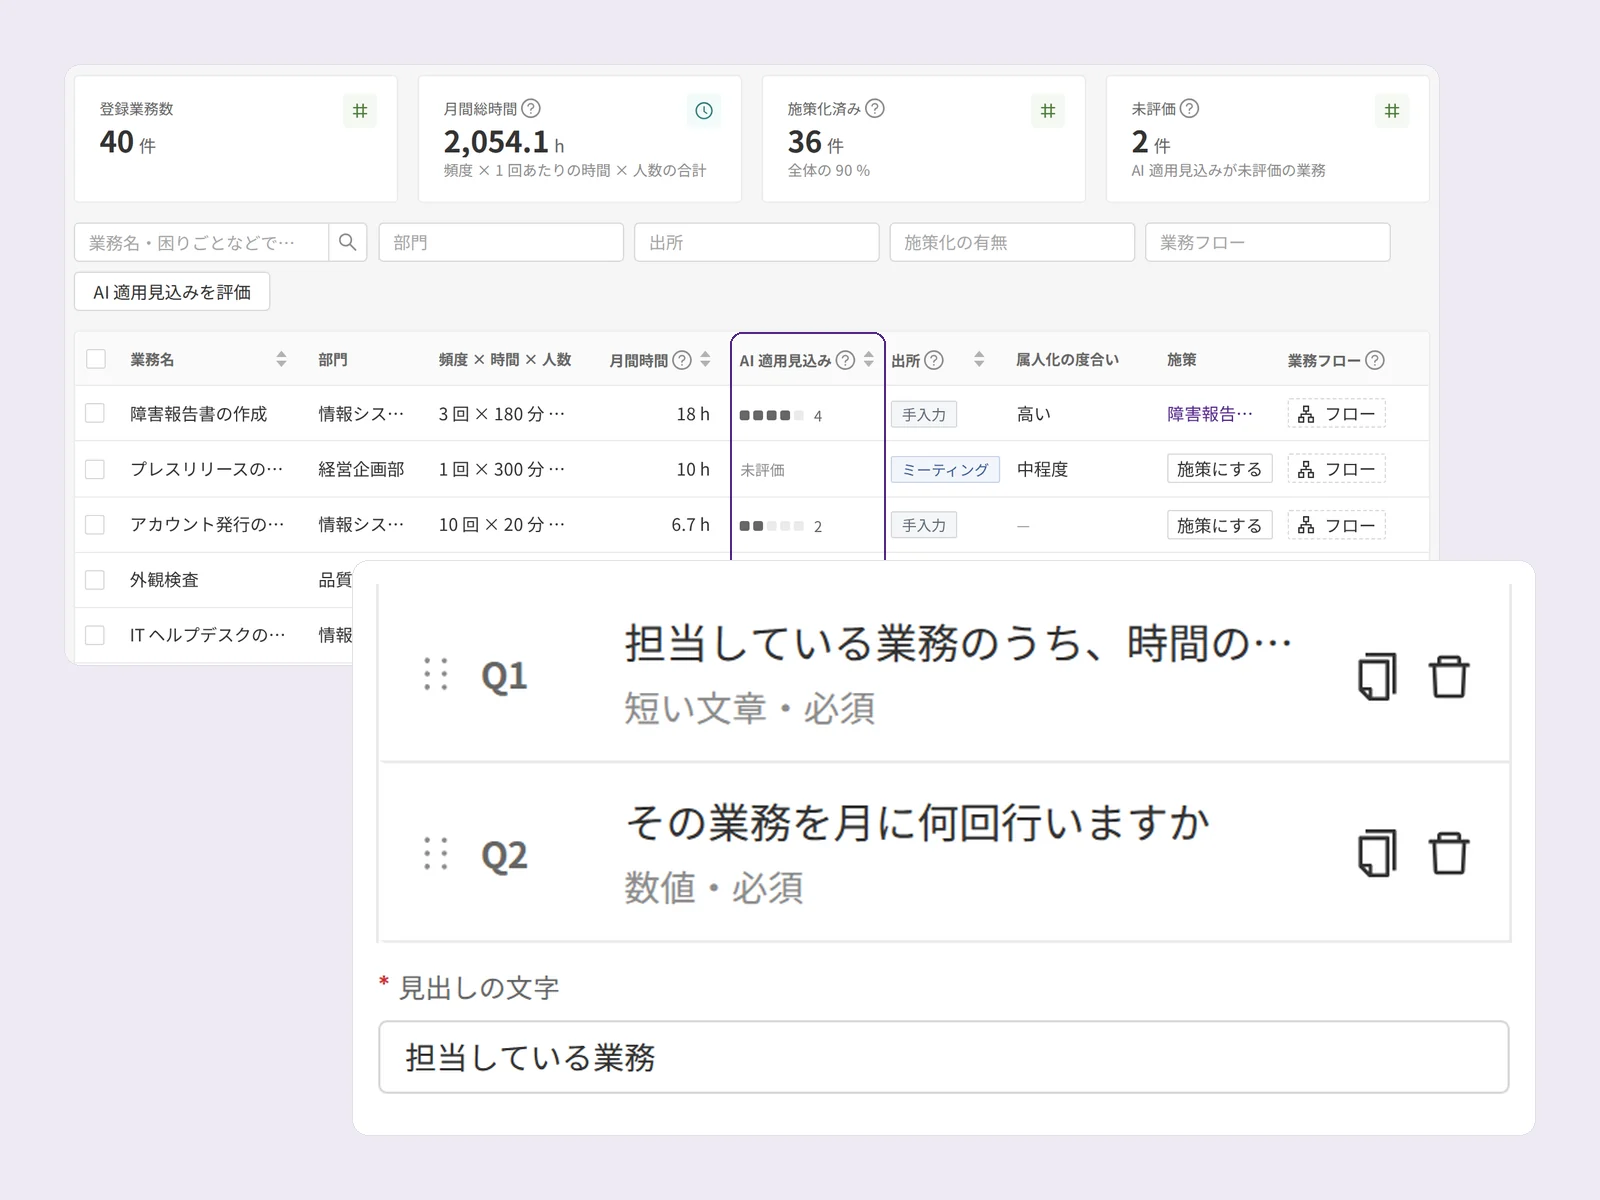Delete question Q1 with trash icon
Screen dimensions: 1600x1200
coord(1448,677)
